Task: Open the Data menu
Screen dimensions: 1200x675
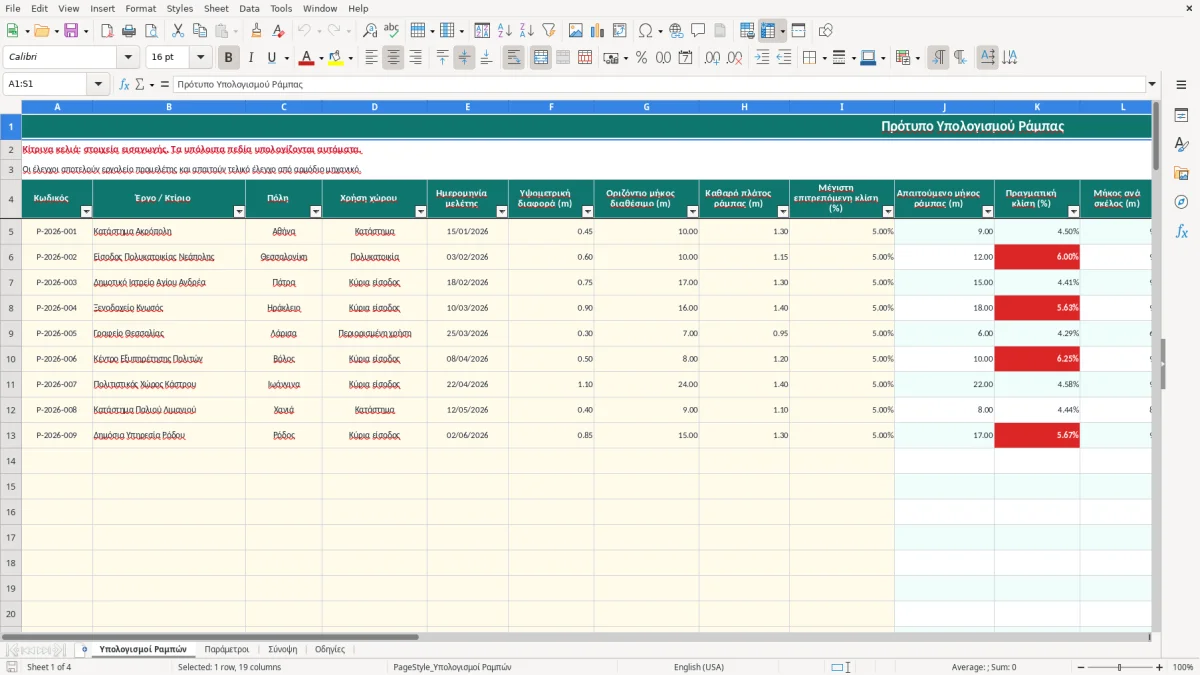Action: [249, 8]
